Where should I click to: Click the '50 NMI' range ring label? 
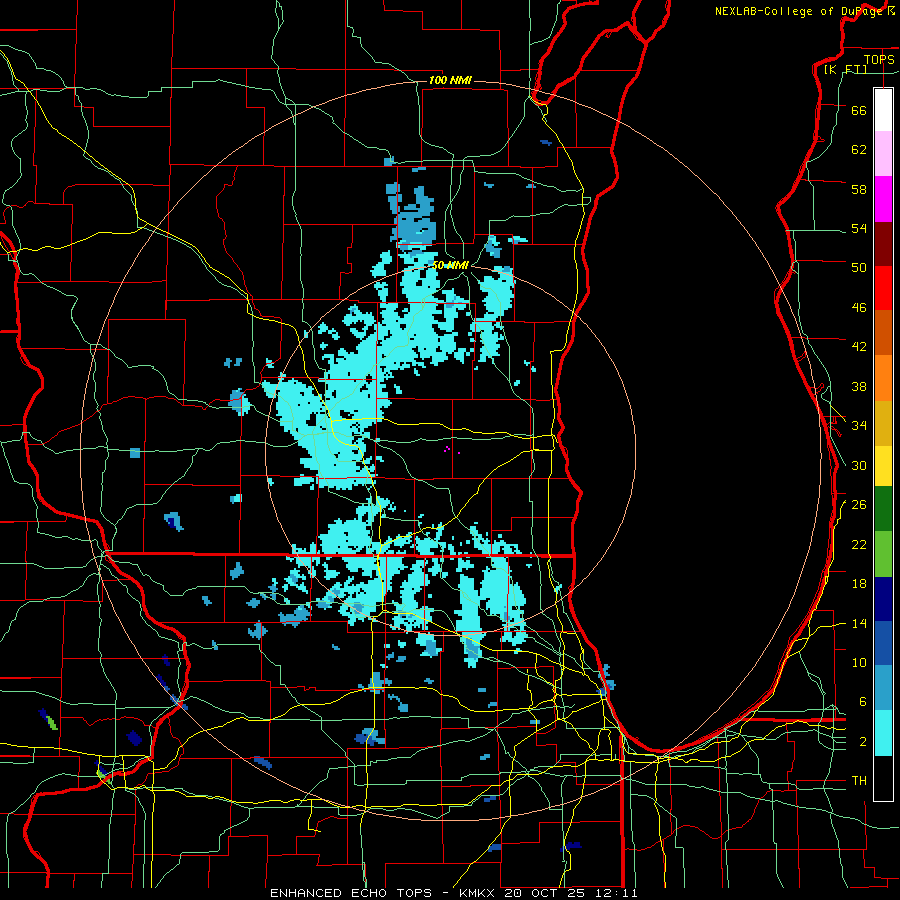(451, 265)
